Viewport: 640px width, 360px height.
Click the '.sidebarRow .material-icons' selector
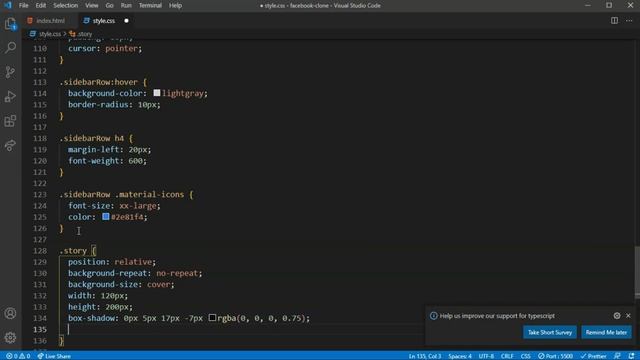pyautogui.click(x=122, y=194)
